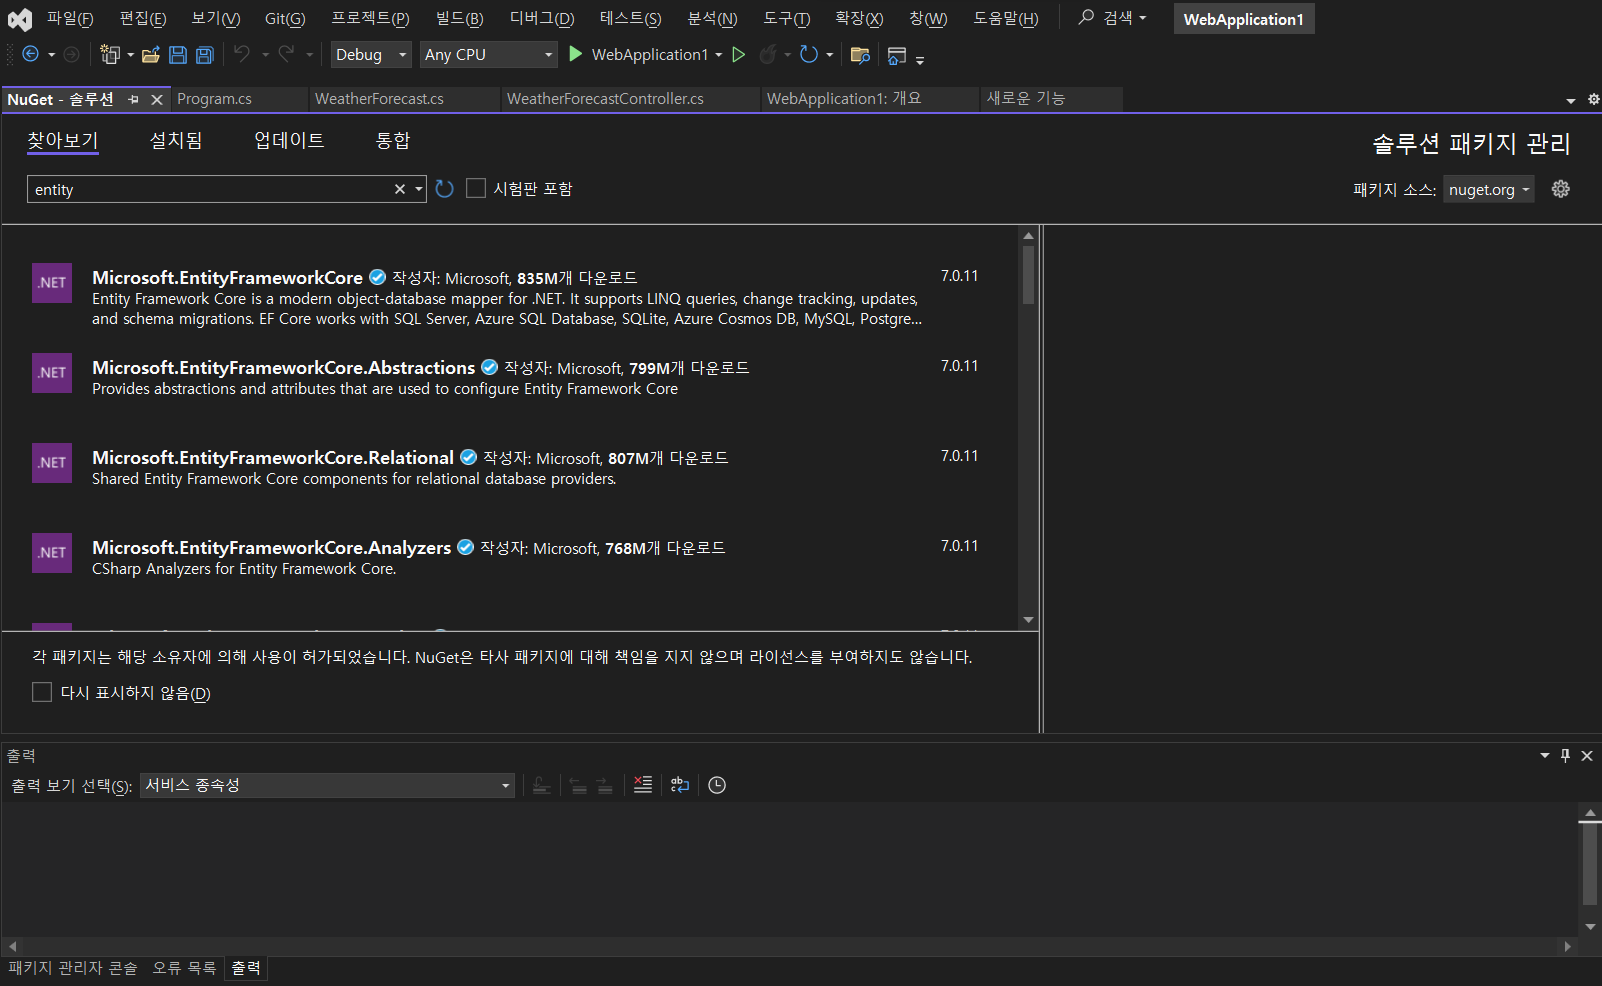The height and width of the screenshot is (986, 1602).
Task: Open document tab settings gear
Action: click(1594, 99)
